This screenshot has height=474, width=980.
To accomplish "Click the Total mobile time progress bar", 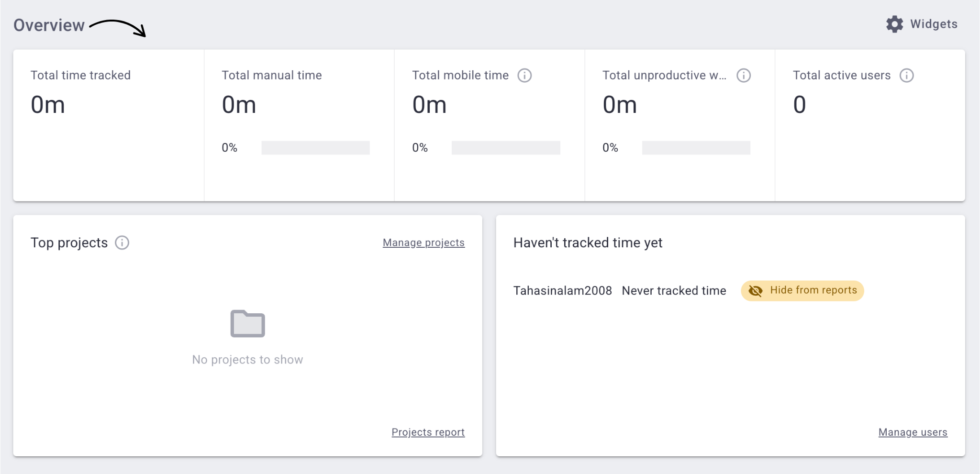I will pos(505,147).
